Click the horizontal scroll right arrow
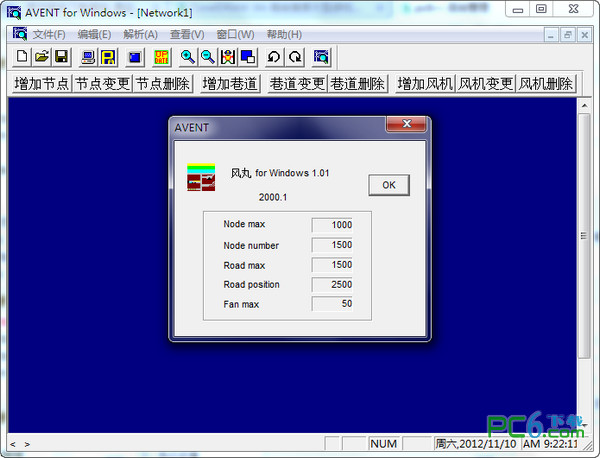600x458 pixels. tap(27, 444)
